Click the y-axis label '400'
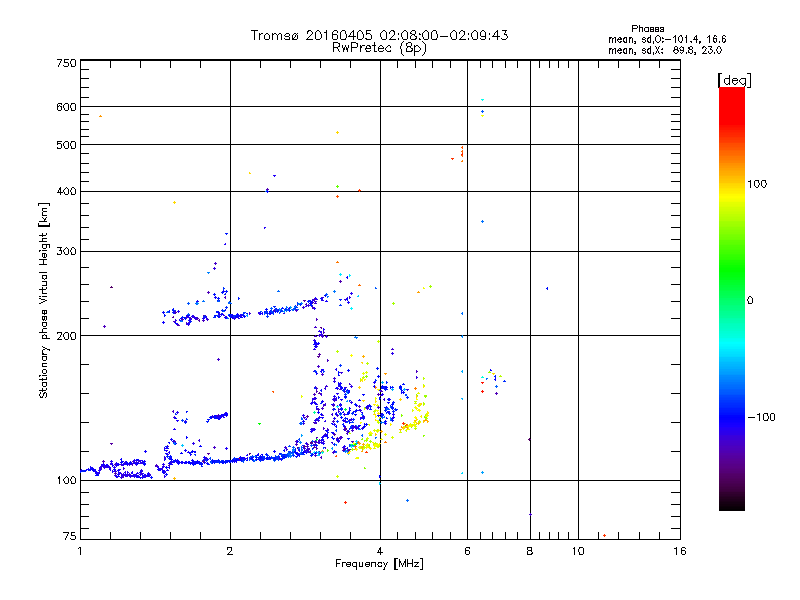This screenshot has height=600, width=800. 66,191
